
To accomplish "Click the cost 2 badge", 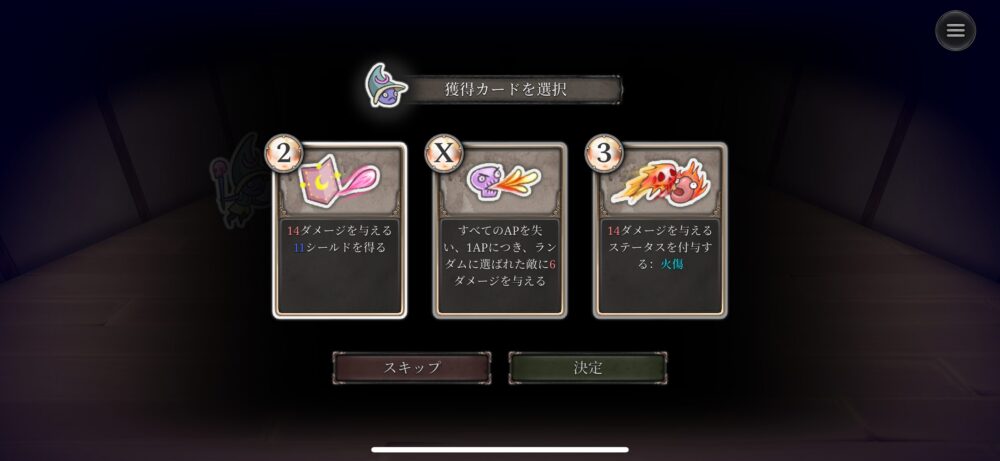I will tap(283, 153).
